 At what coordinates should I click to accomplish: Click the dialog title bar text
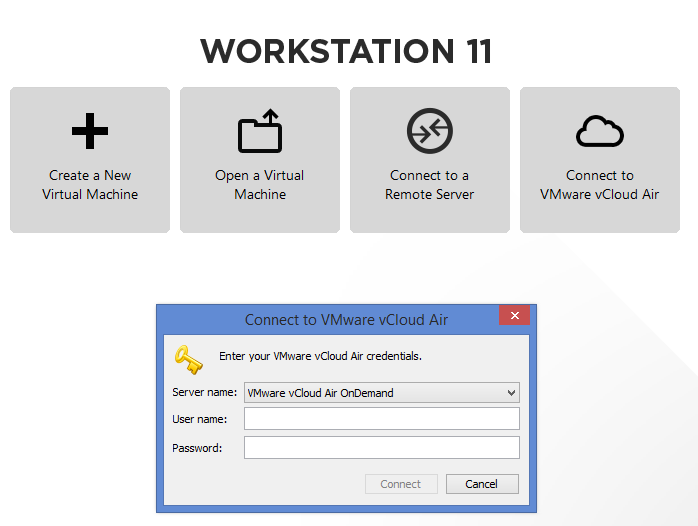click(x=346, y=320)
